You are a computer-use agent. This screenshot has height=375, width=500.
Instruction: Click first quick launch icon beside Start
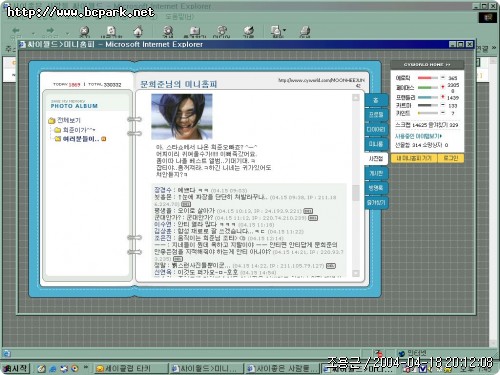click(41, 369)
